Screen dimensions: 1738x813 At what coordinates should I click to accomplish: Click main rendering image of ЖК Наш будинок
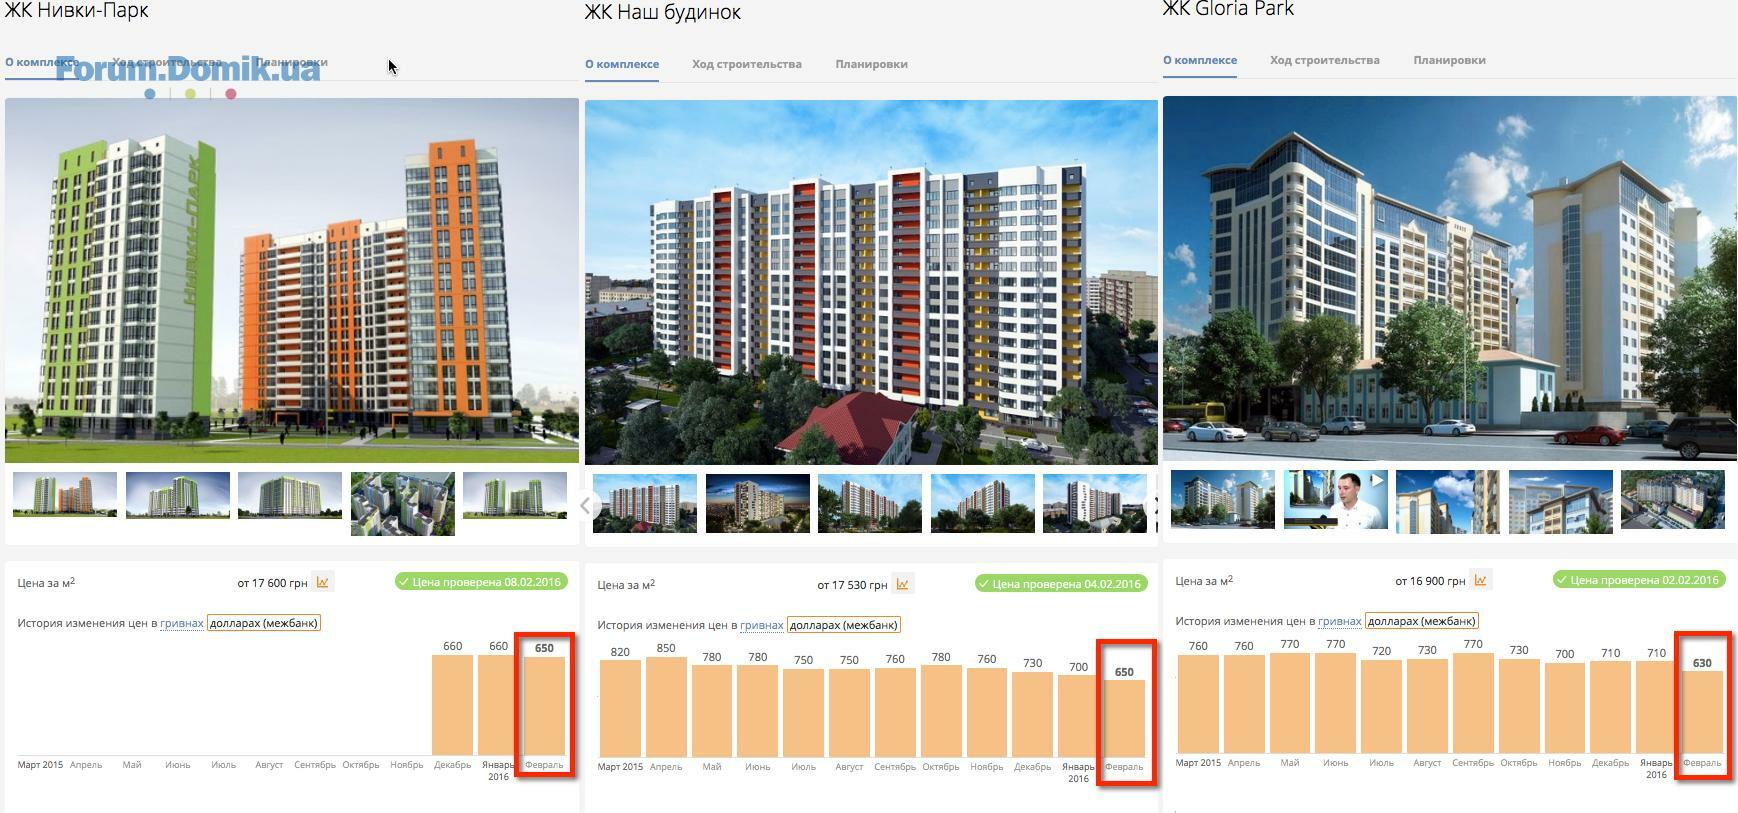click(x=871, y=282)
